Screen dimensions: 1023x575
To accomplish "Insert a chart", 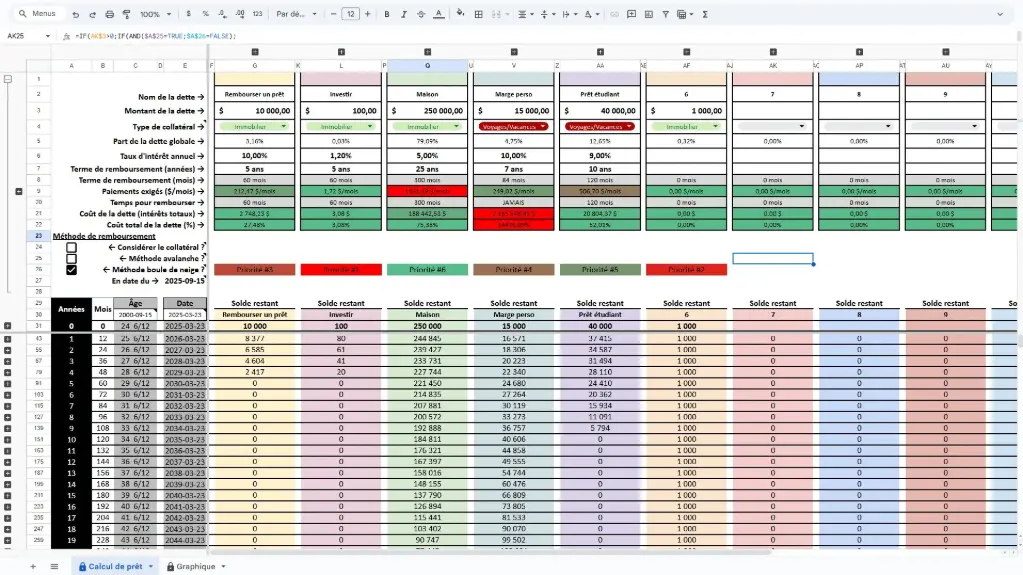I will (649, 14).
